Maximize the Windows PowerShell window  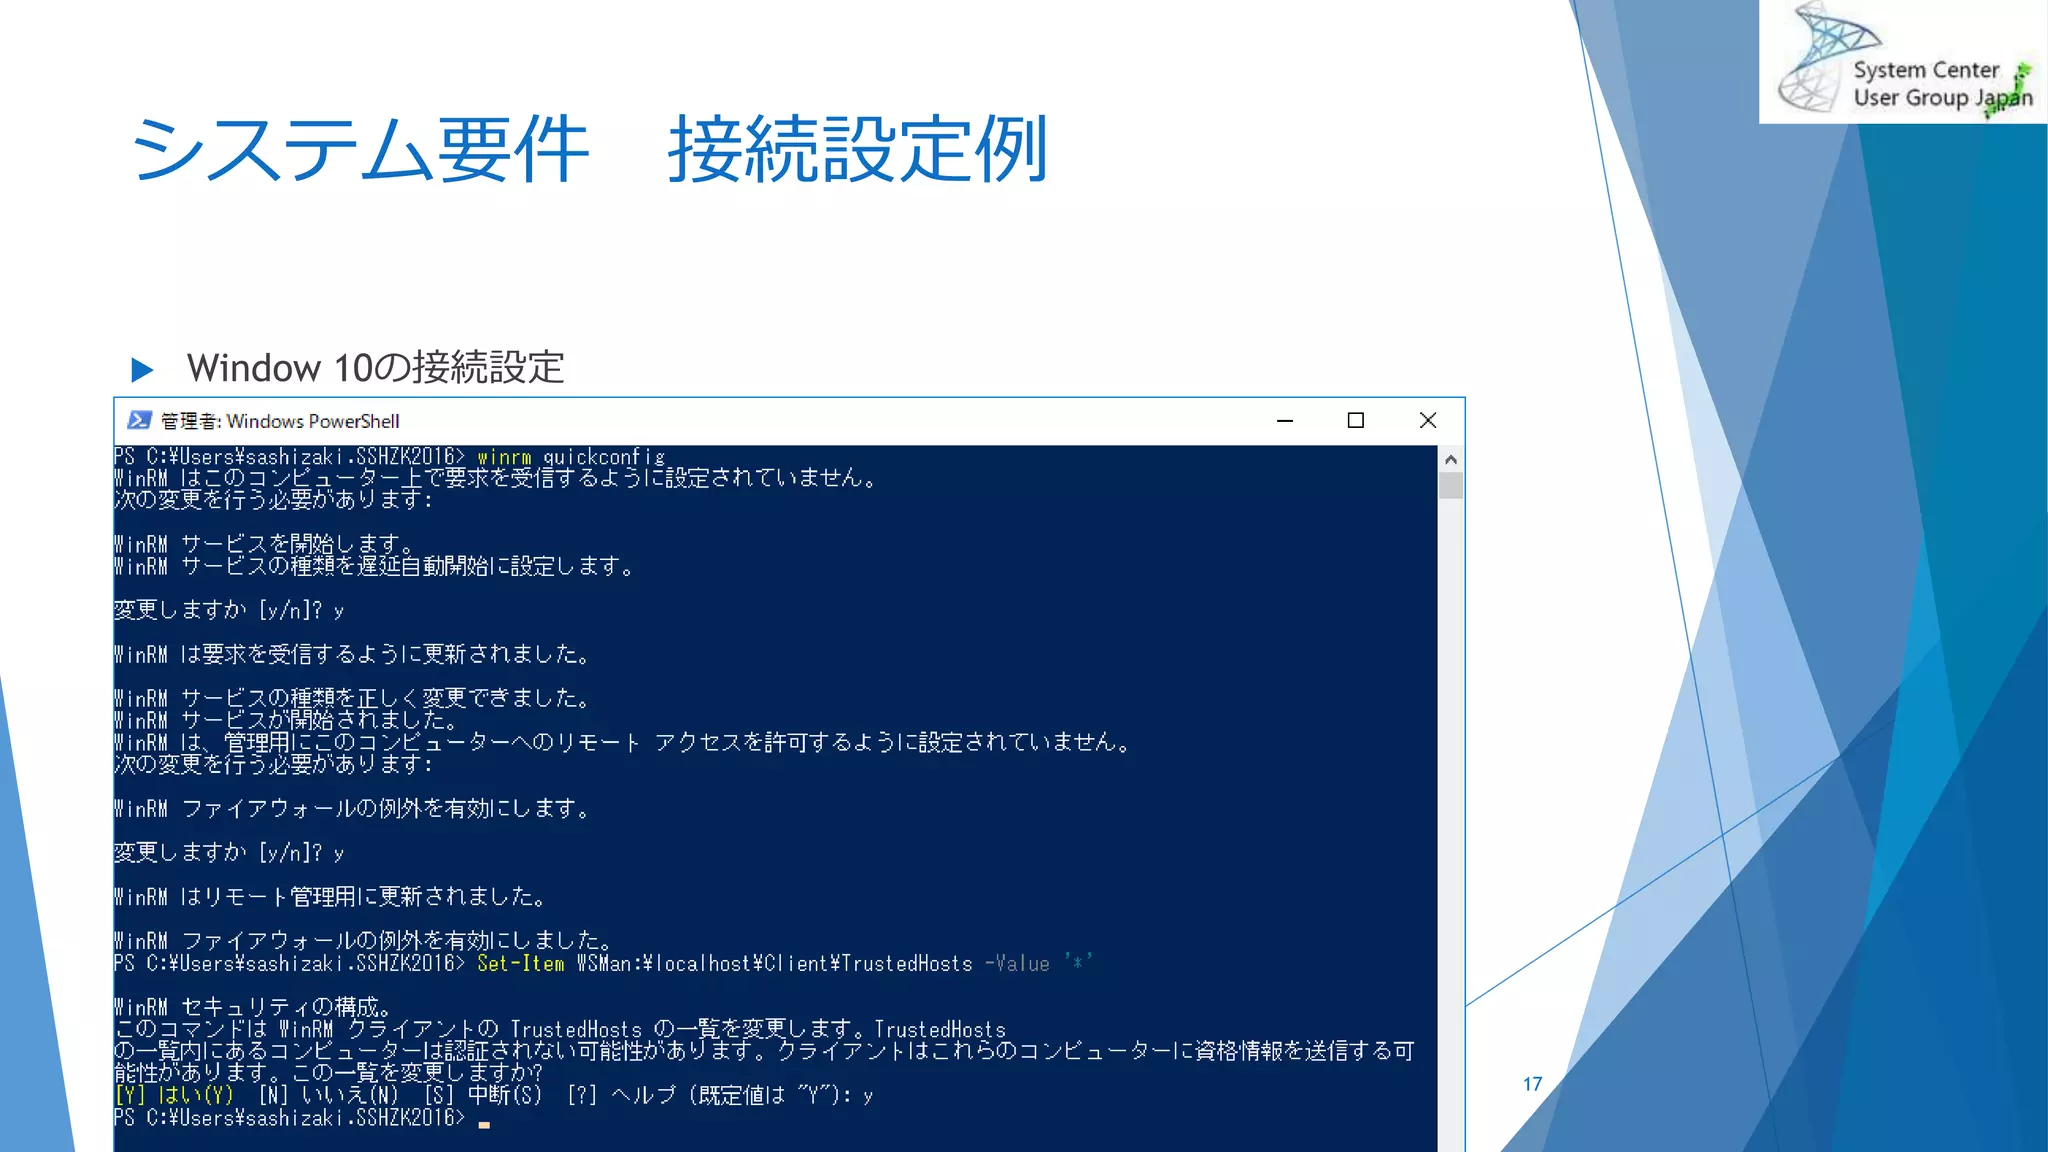pos(1356,421)
